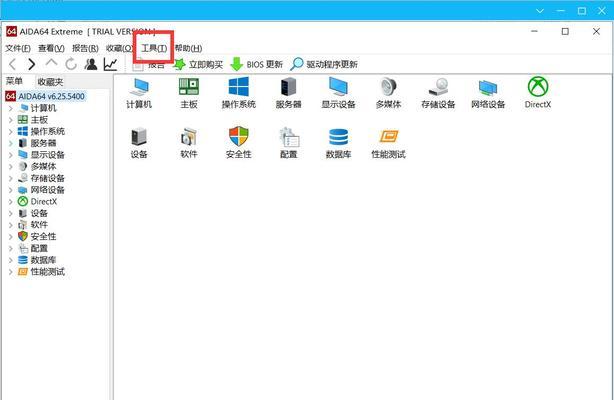Expand the 主板 tree node
614x400 pixels.
tap(11, 120)
